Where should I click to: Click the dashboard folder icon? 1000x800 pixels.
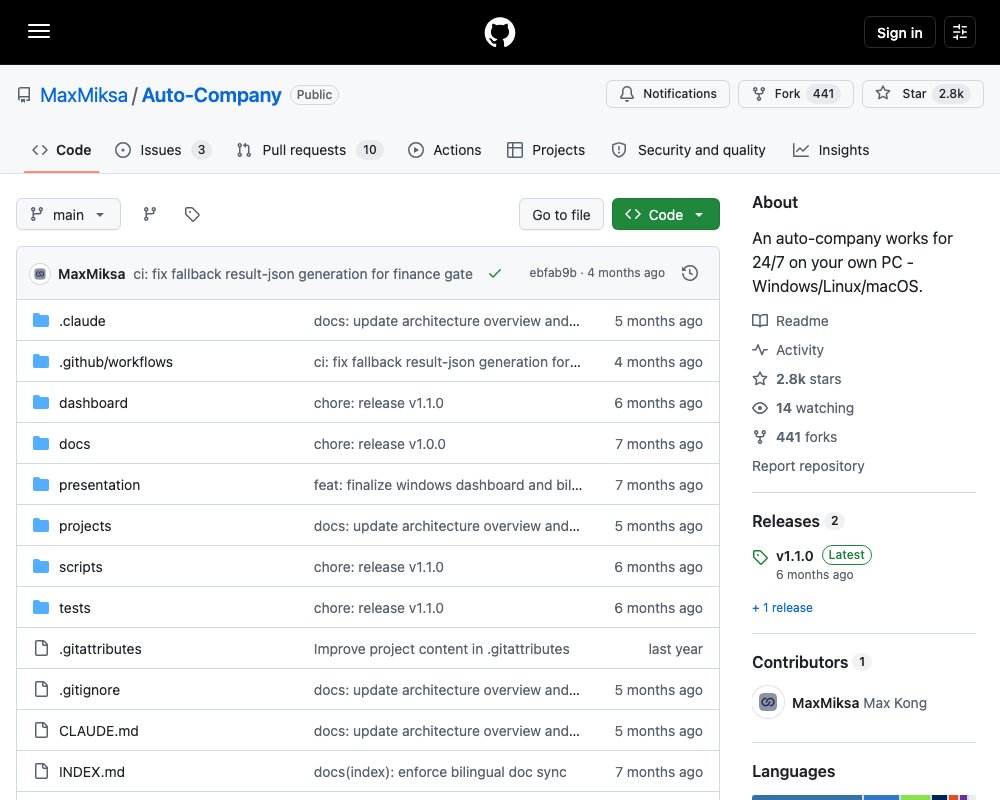pyautogui.click(x=41, y=403)
